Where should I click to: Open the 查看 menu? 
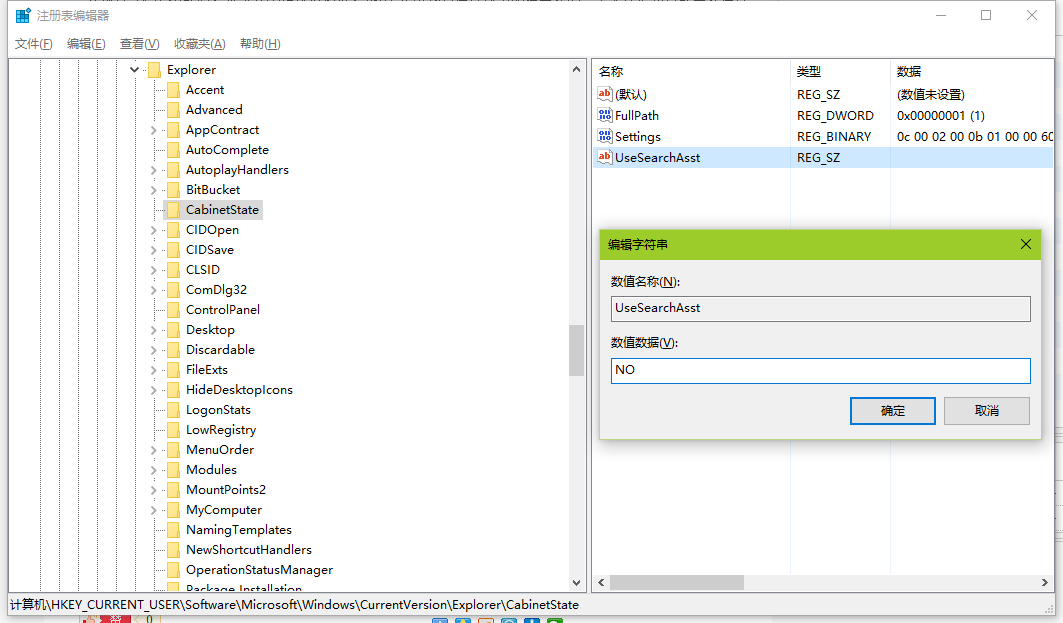[x=139, y=43]
